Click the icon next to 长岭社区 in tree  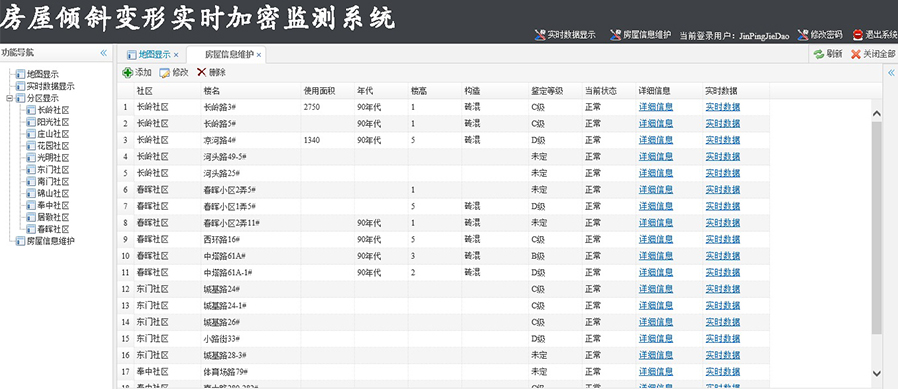tap(31, 110)
